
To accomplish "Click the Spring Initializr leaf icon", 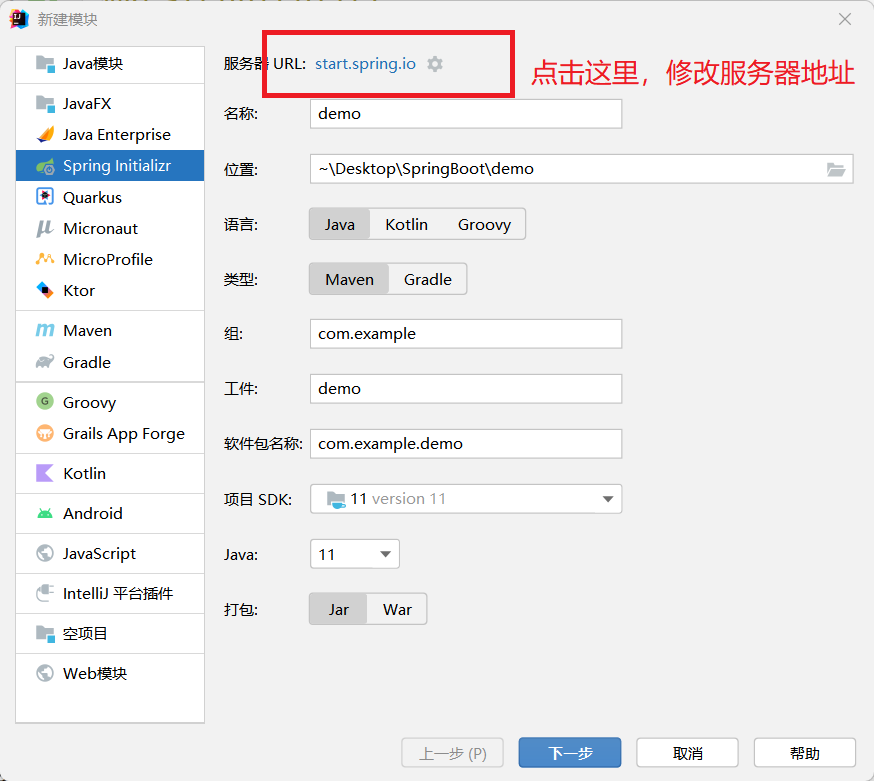I will [x=45, y=166].
